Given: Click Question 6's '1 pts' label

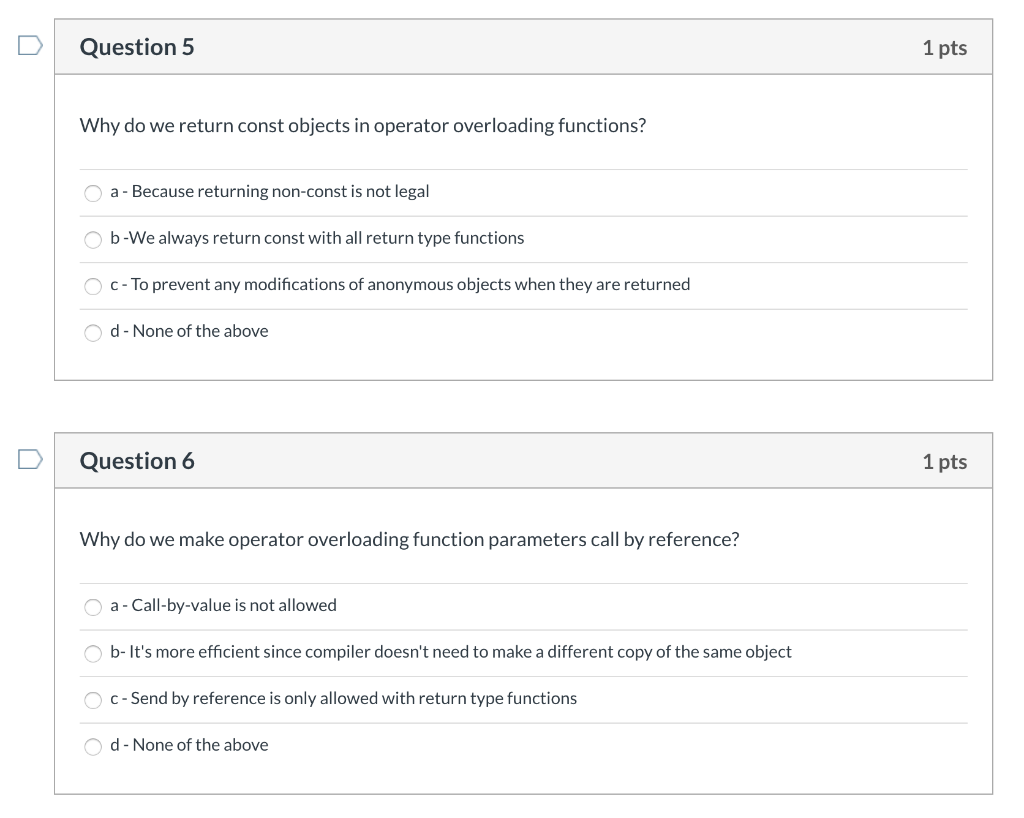Looking at the screenshot, I should point(944,462).
